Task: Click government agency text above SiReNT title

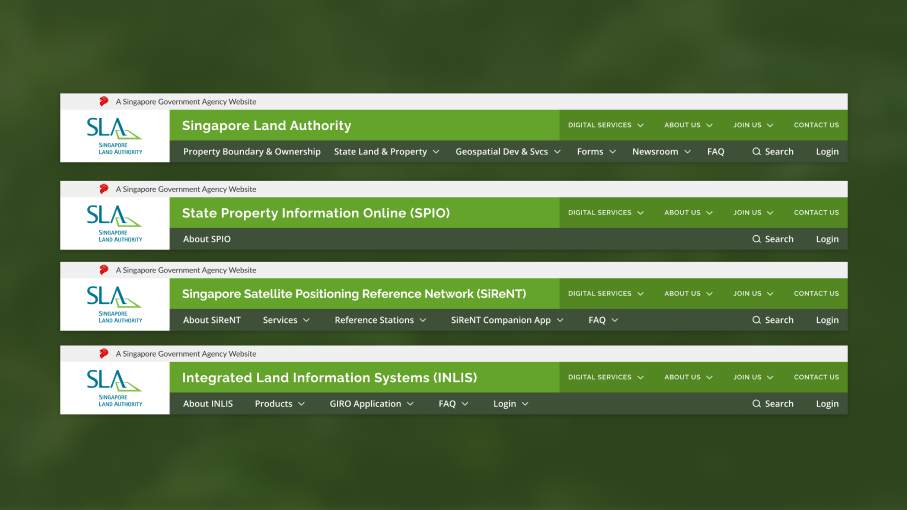Action: [x=186, y=270]
